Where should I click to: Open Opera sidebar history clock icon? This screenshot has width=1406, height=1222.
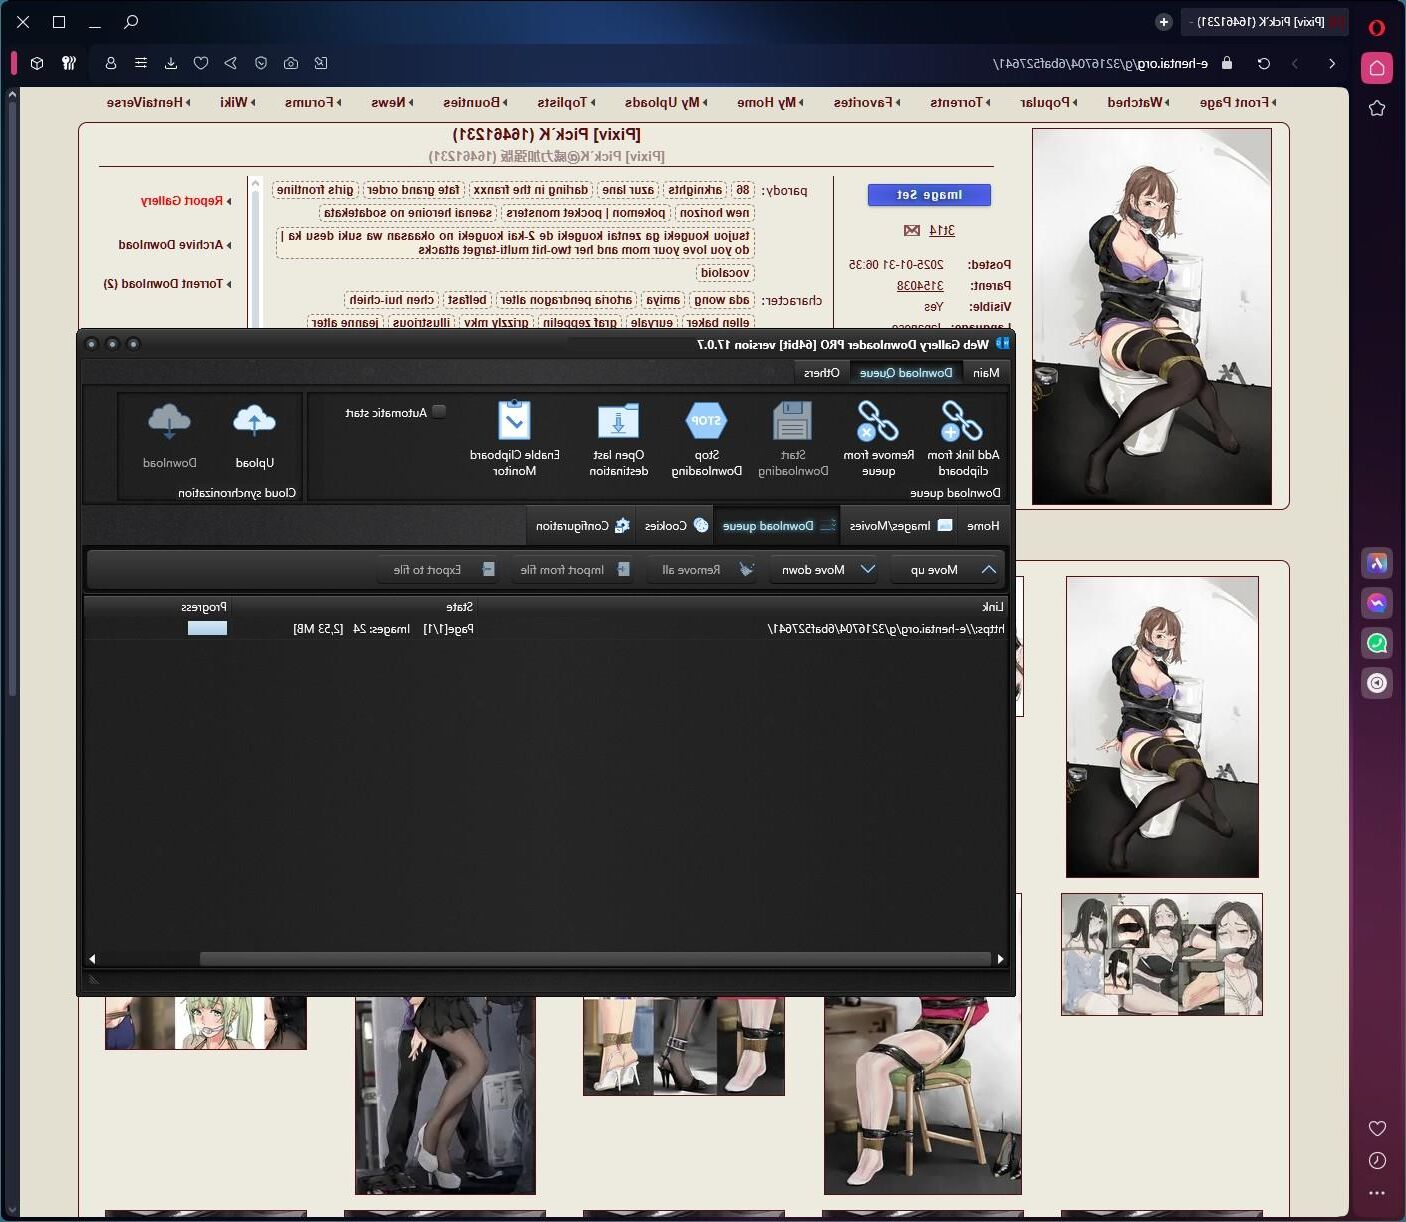(x=1377, y=1160)
